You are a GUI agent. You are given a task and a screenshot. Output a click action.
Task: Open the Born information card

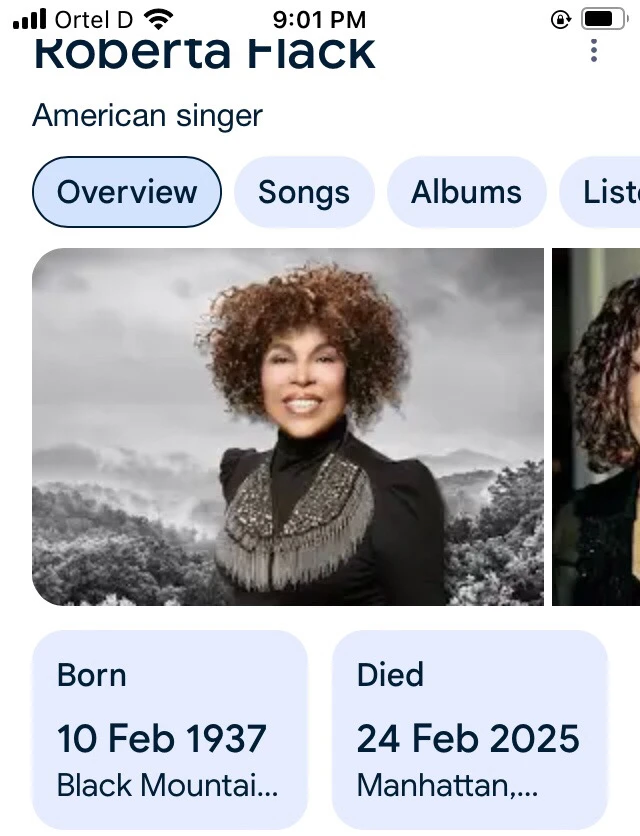170,729
